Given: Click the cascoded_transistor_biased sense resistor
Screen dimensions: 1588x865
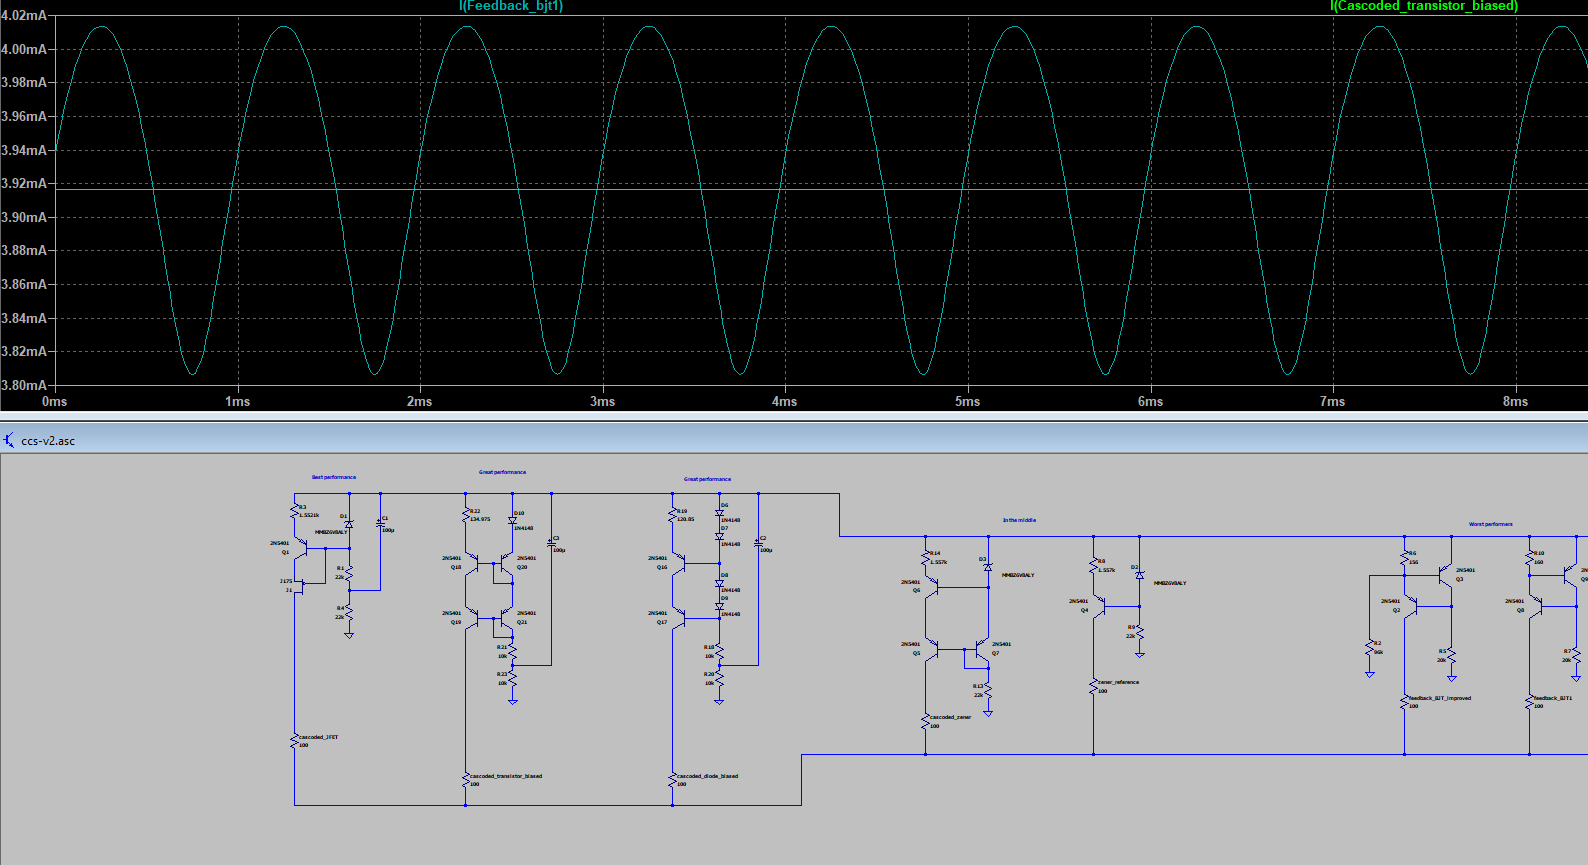Looking at the screenshot, I should [x=465, y=780].
